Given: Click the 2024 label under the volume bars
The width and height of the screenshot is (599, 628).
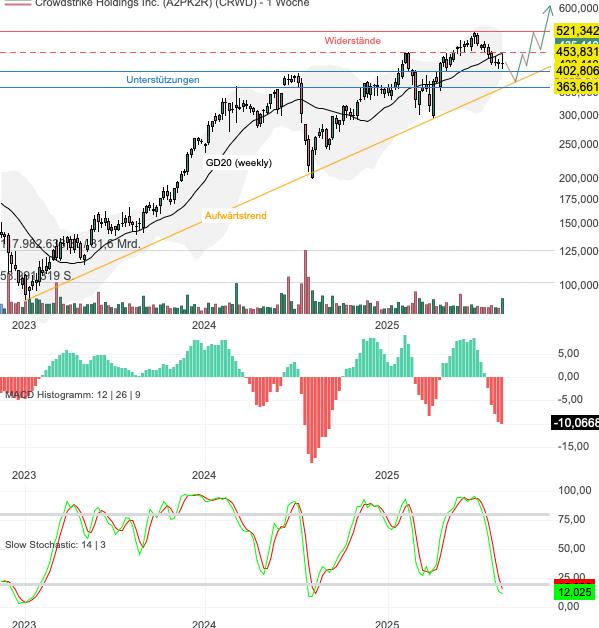Looking at the screenshot, I should pos(204,325).
